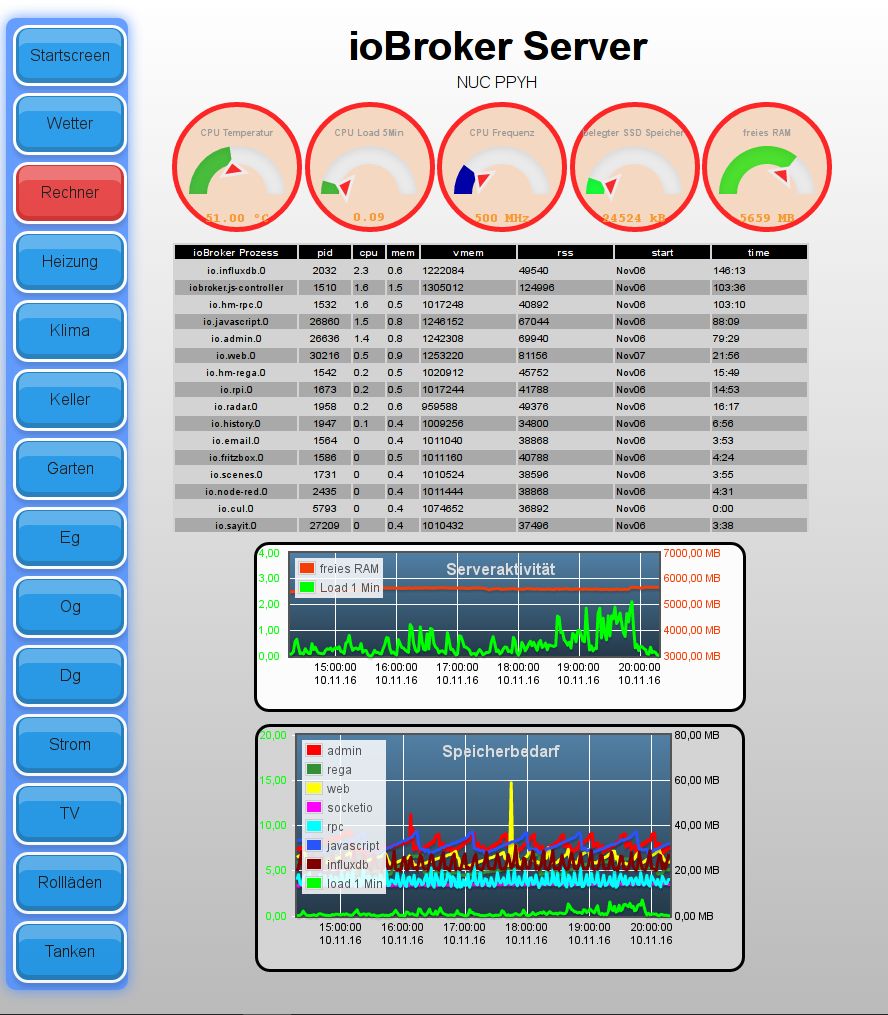Screen dimensions: 888x1015
Task: Select the io.email.0 process name
Action: tap(236, 441)
